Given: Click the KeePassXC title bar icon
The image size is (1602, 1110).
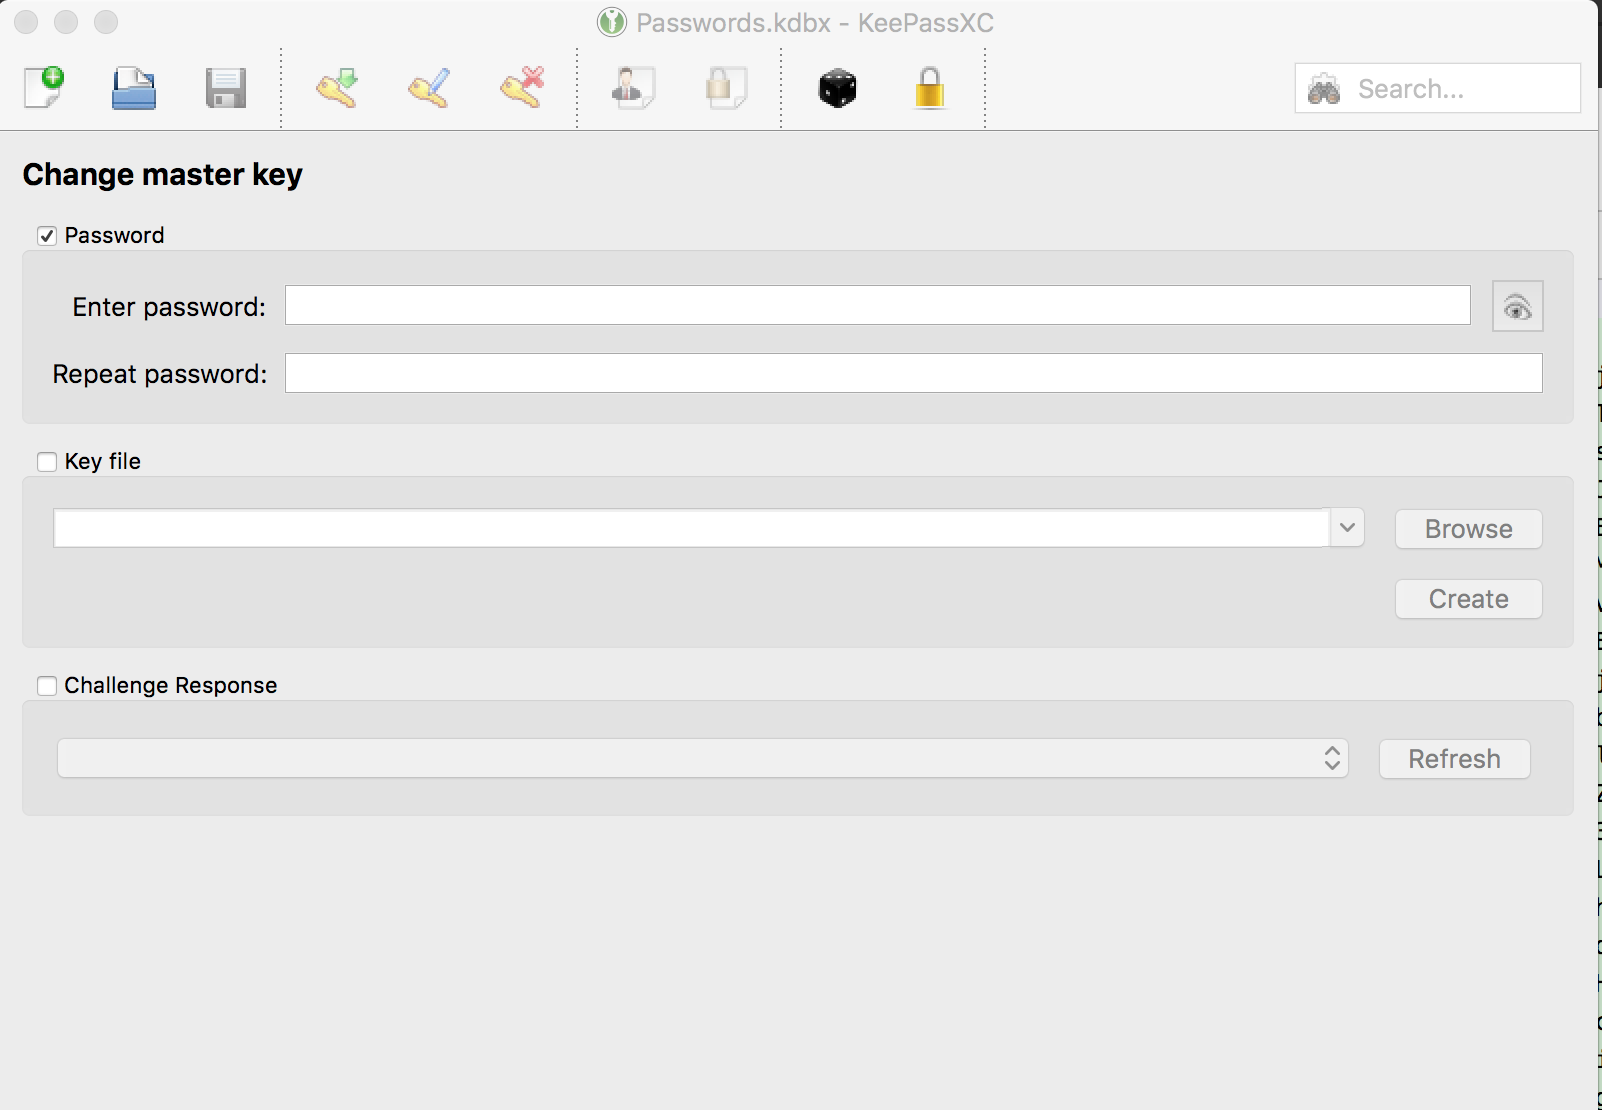Looking at the screenshot, I should [611, 22].
